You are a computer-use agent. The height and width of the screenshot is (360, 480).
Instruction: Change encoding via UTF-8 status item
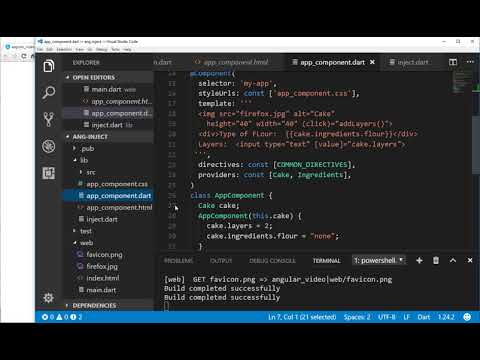(x=387, y=317)
